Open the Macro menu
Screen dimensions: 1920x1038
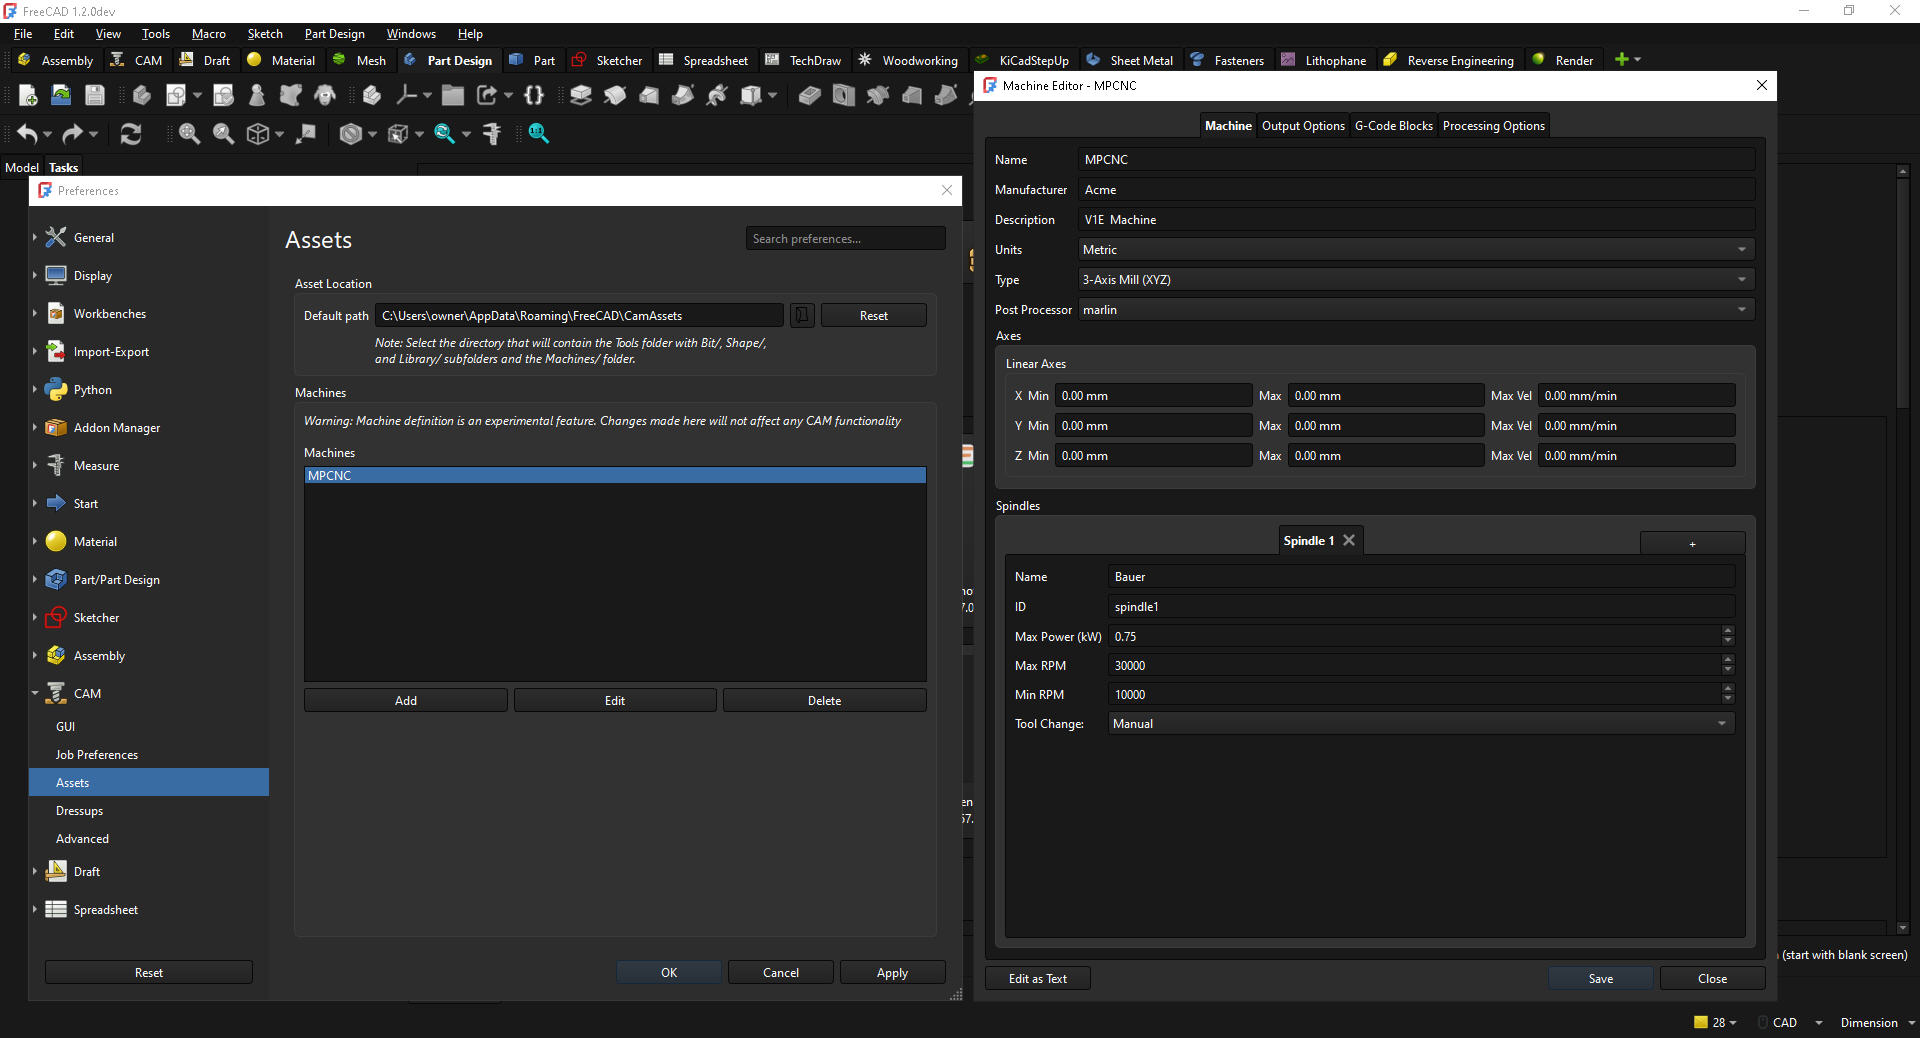[x=208, y=34]
